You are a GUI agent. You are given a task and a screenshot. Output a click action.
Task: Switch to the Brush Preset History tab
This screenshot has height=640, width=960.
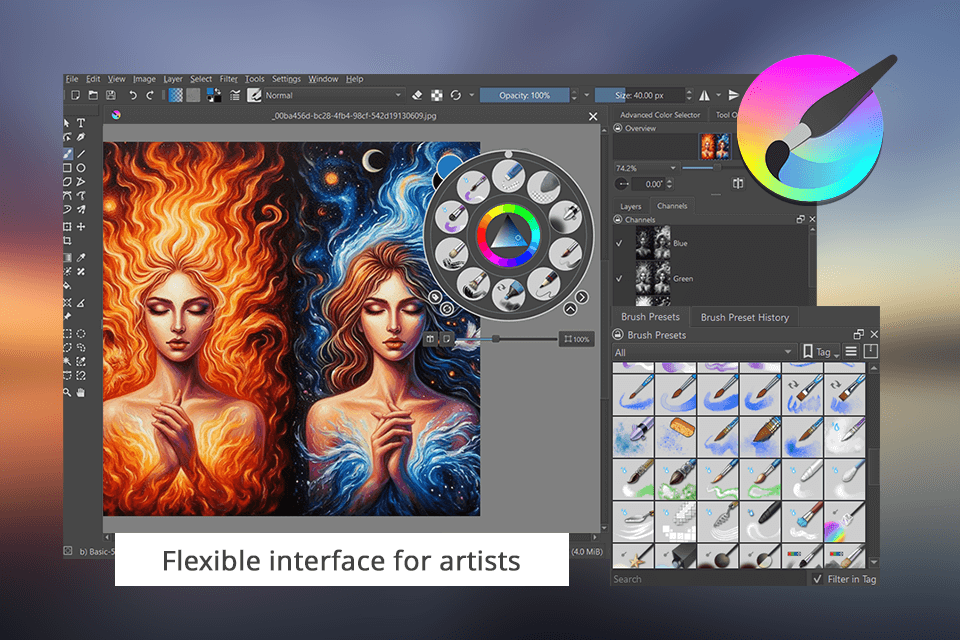744,317
